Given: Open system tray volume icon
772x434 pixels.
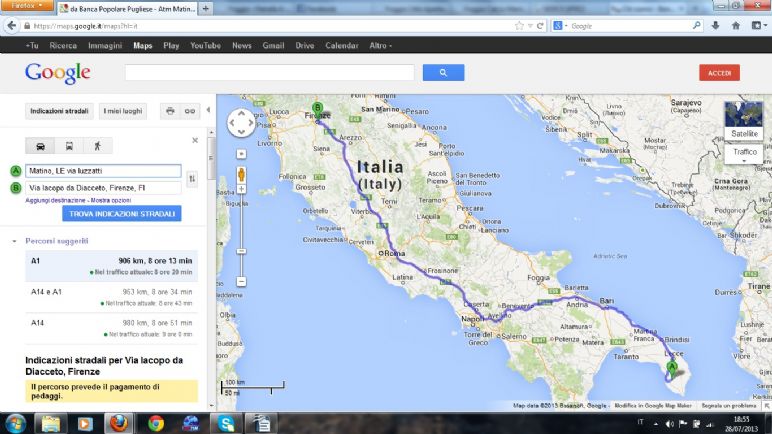Looking at the screenshot, I should point(670,424).
